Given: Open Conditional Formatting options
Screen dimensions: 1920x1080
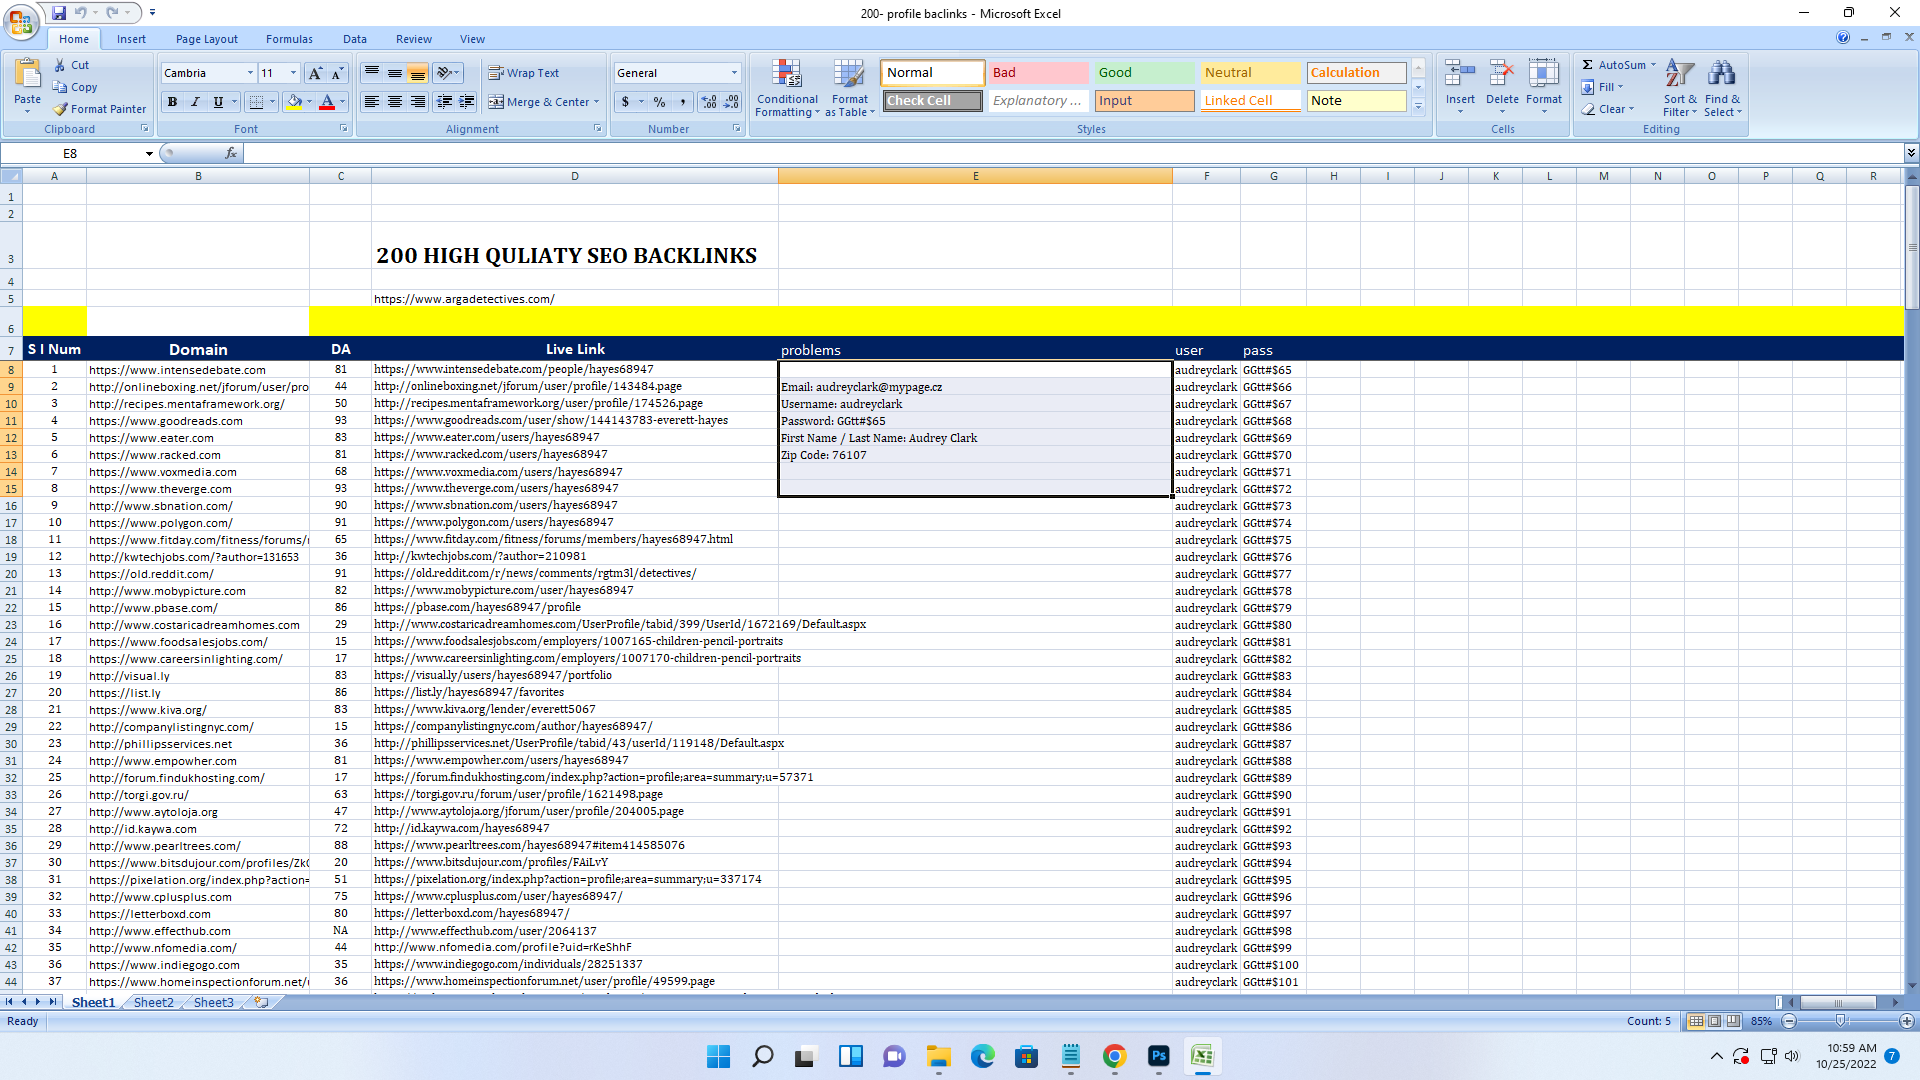Looking at the screenshot, I should tap(787, 88).
